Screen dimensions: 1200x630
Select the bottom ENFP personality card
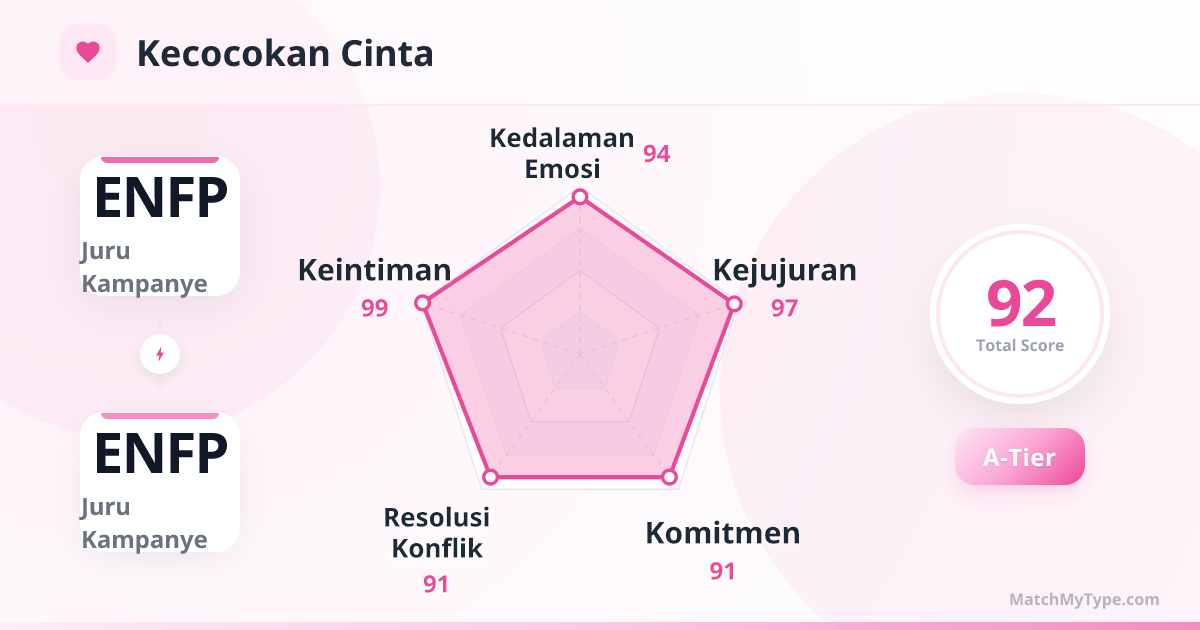(160, 482)
